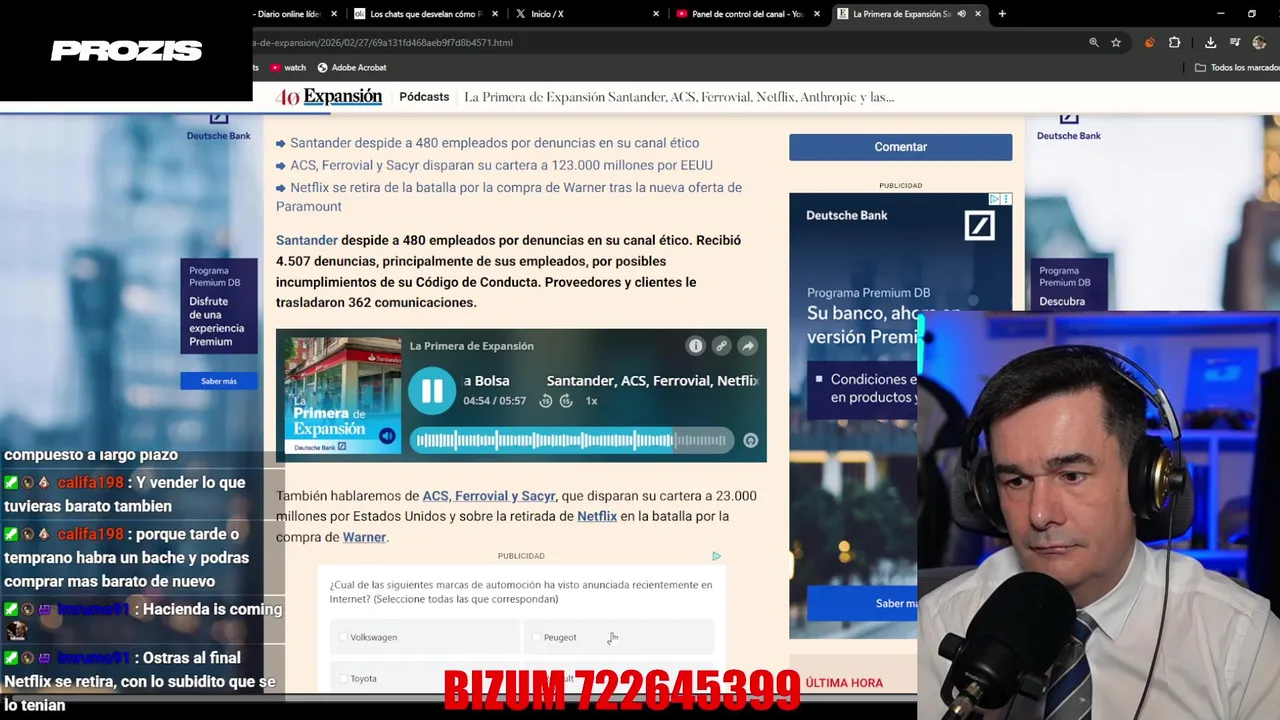Check the Volkswagen survey option
The width and height of the screenshot is (1280, 720).
[x=424, y=637]
